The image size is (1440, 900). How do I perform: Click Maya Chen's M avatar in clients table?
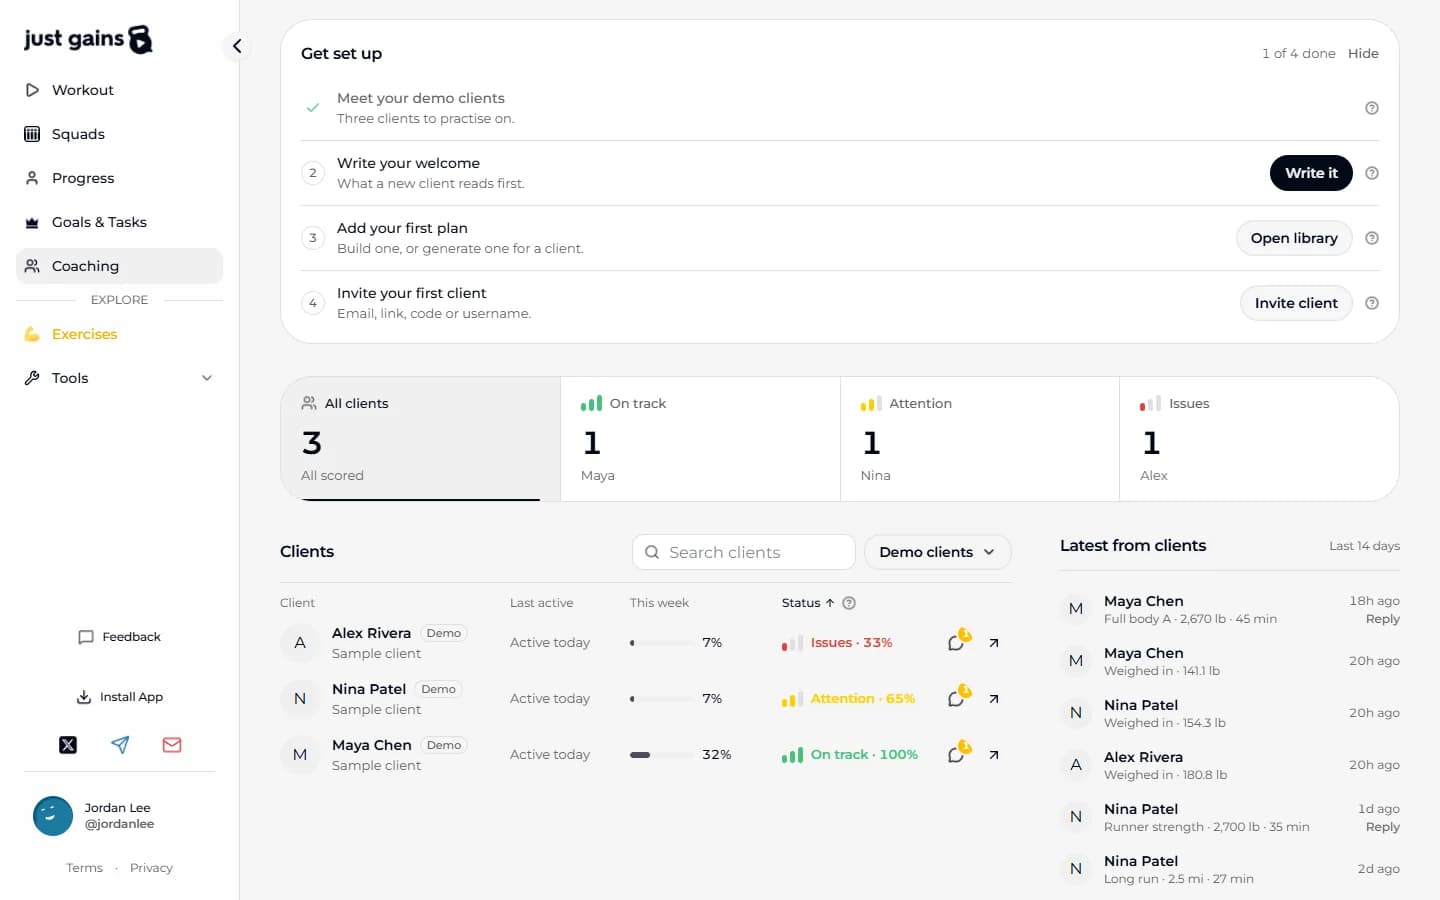(300, 755)
